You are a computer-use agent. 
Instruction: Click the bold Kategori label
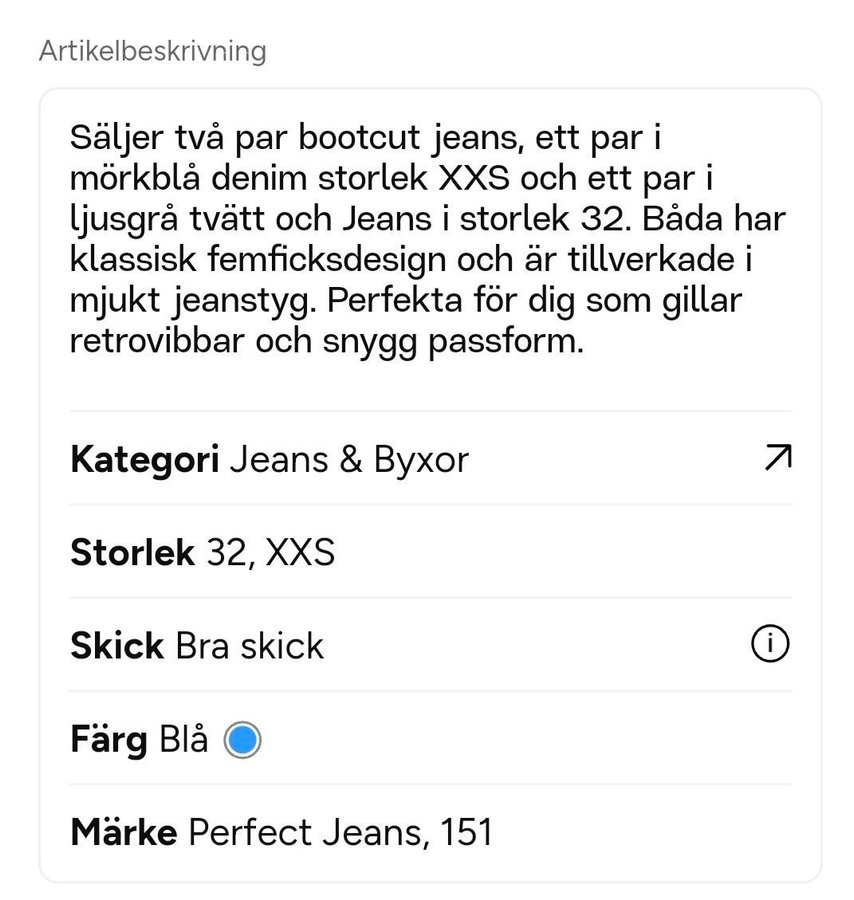144,460
